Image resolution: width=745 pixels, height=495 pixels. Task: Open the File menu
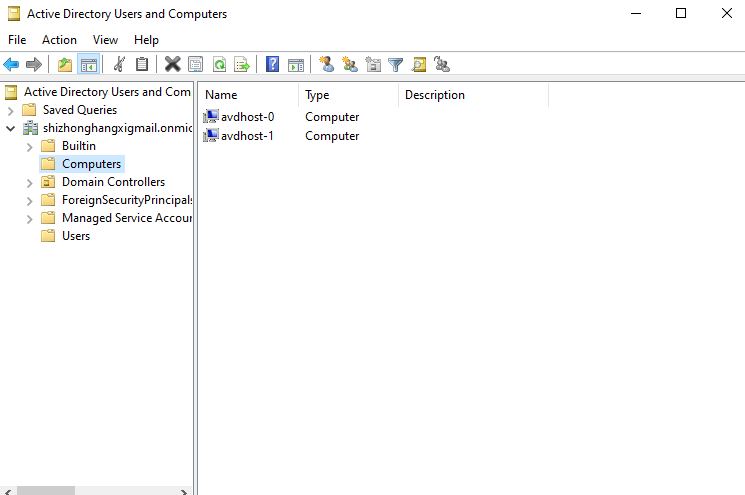17,40
